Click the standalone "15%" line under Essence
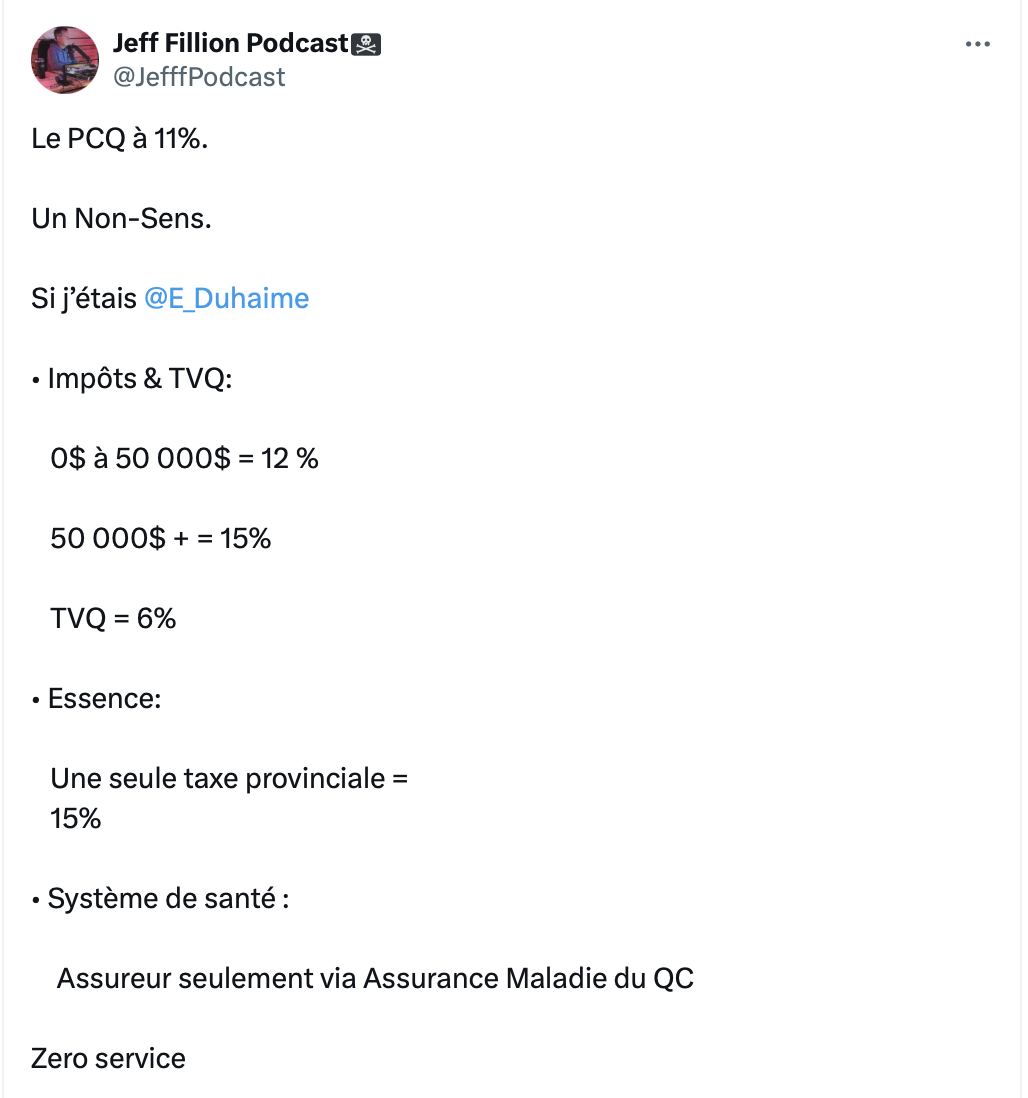The width and height of the screenshot is (1028, 1098). [76, 818]
